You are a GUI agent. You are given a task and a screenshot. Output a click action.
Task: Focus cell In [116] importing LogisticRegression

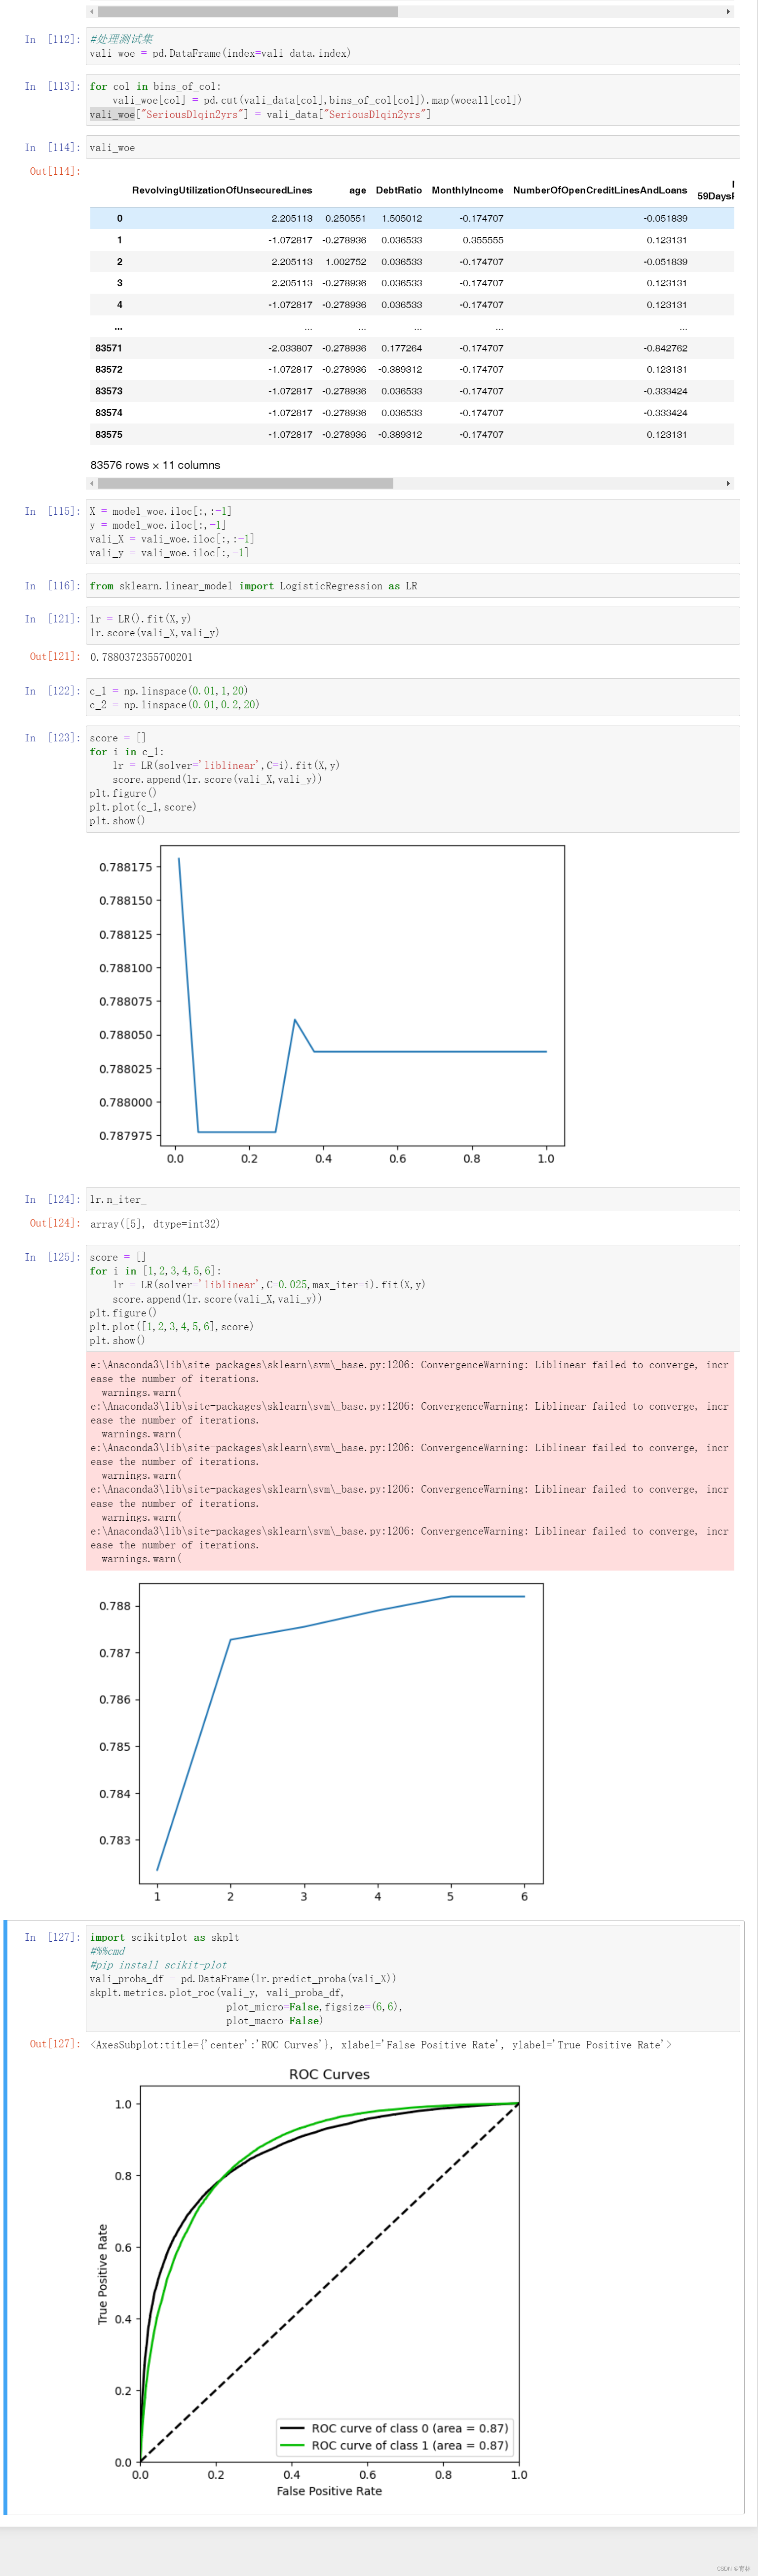[x=413, y=586]
